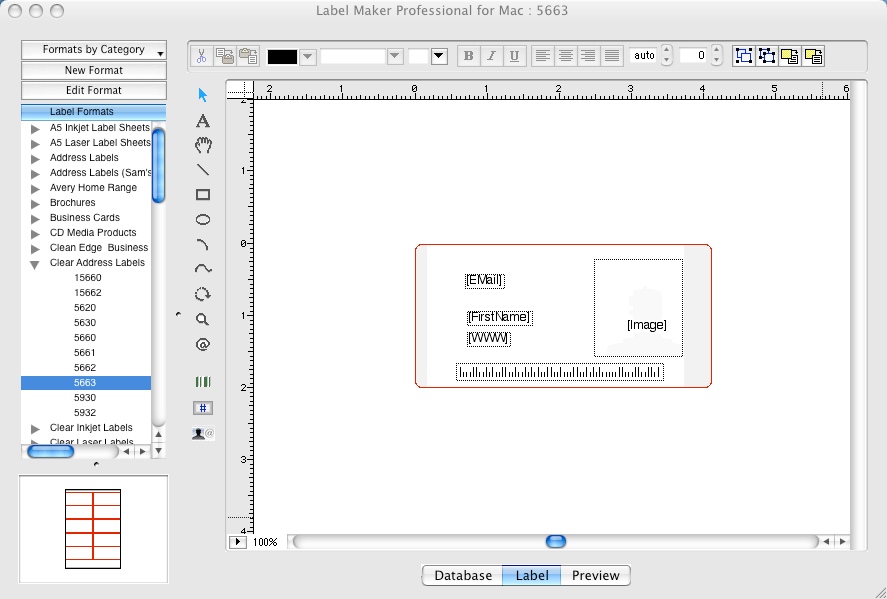Toggle italic text formatting
The width and height of the screenshot is (887, 599).
(x=491, y=55)
